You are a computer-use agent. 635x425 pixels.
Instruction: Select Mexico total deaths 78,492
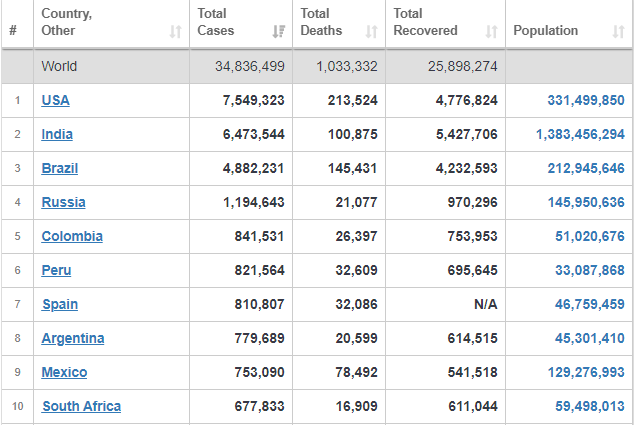(356, 372)
